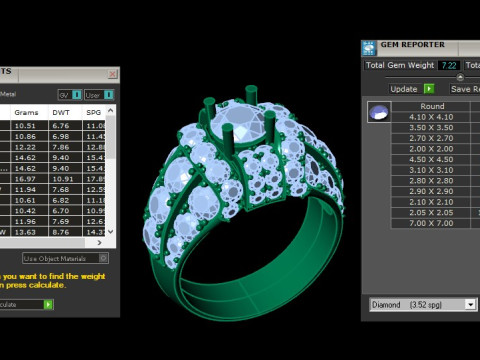Screen dimensions: 480x360
Task: Click the metal table scroll down arrow
Action: [111, 231]
